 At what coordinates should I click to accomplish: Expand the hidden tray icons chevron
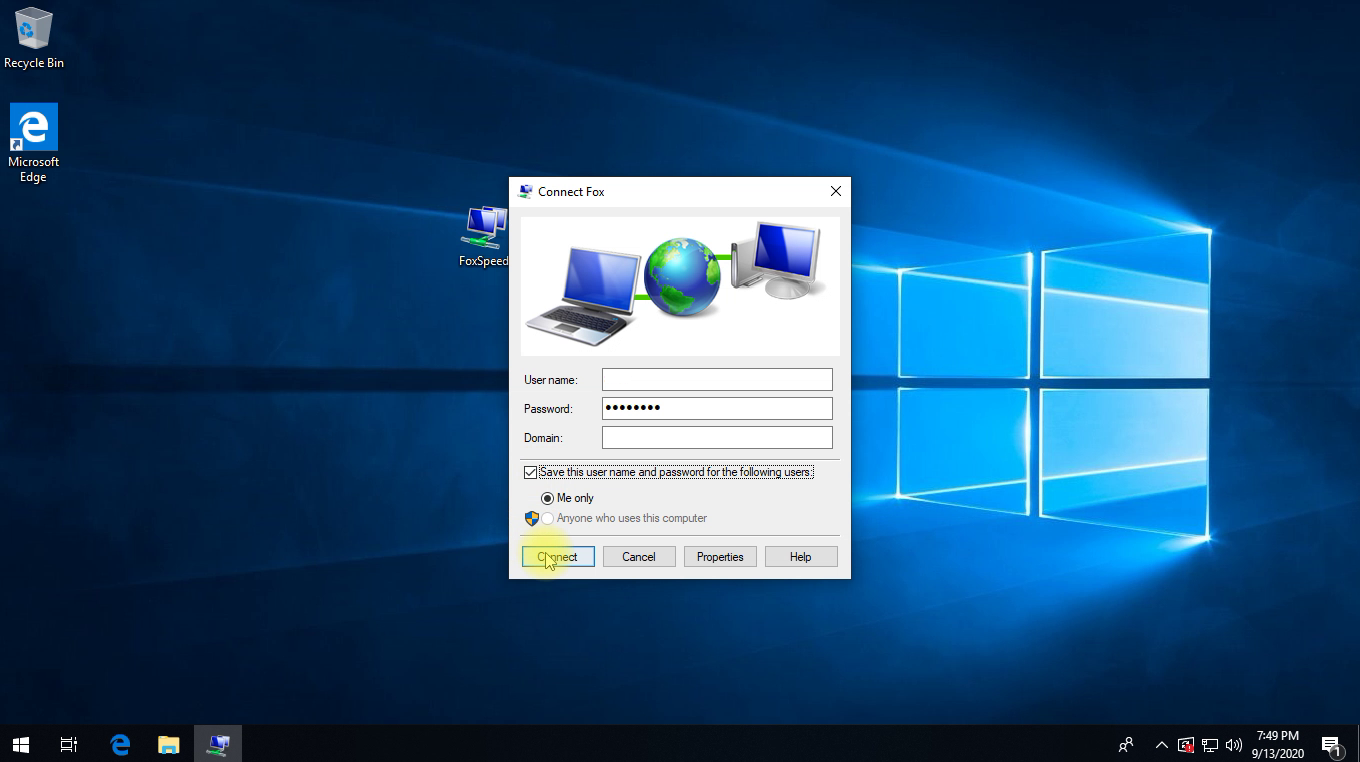point(1161,745)
